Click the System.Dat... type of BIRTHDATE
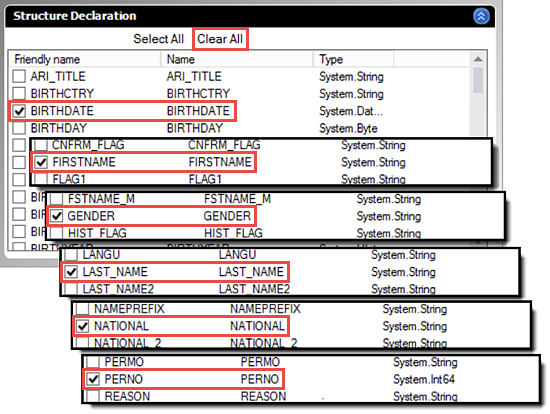Viewport: 550px width, 414px height. (351, 111)
